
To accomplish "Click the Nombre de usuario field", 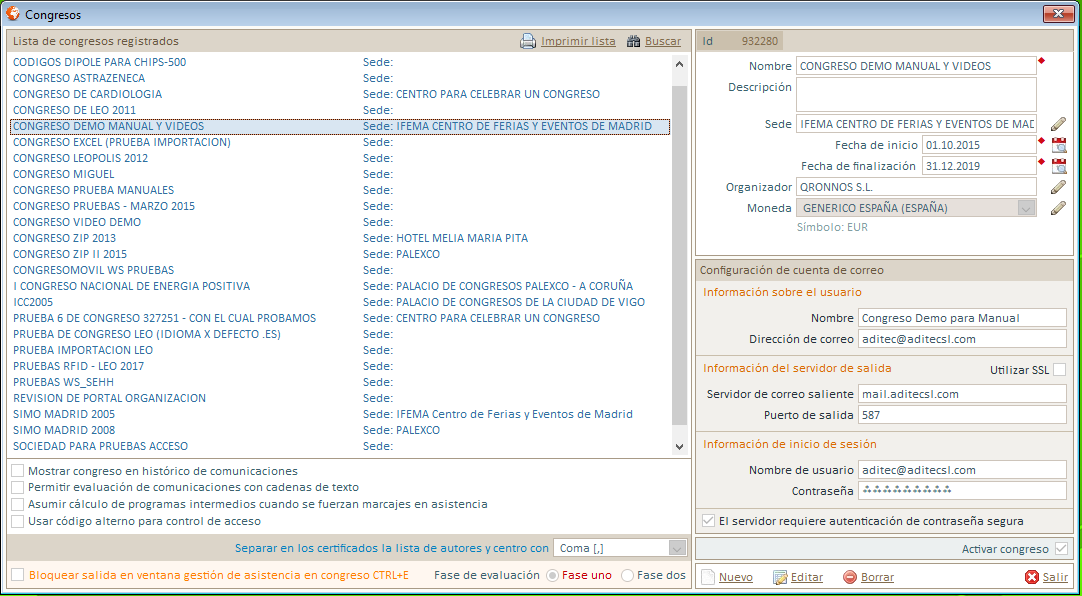I will pyautogui.click(x=962, y=470).
